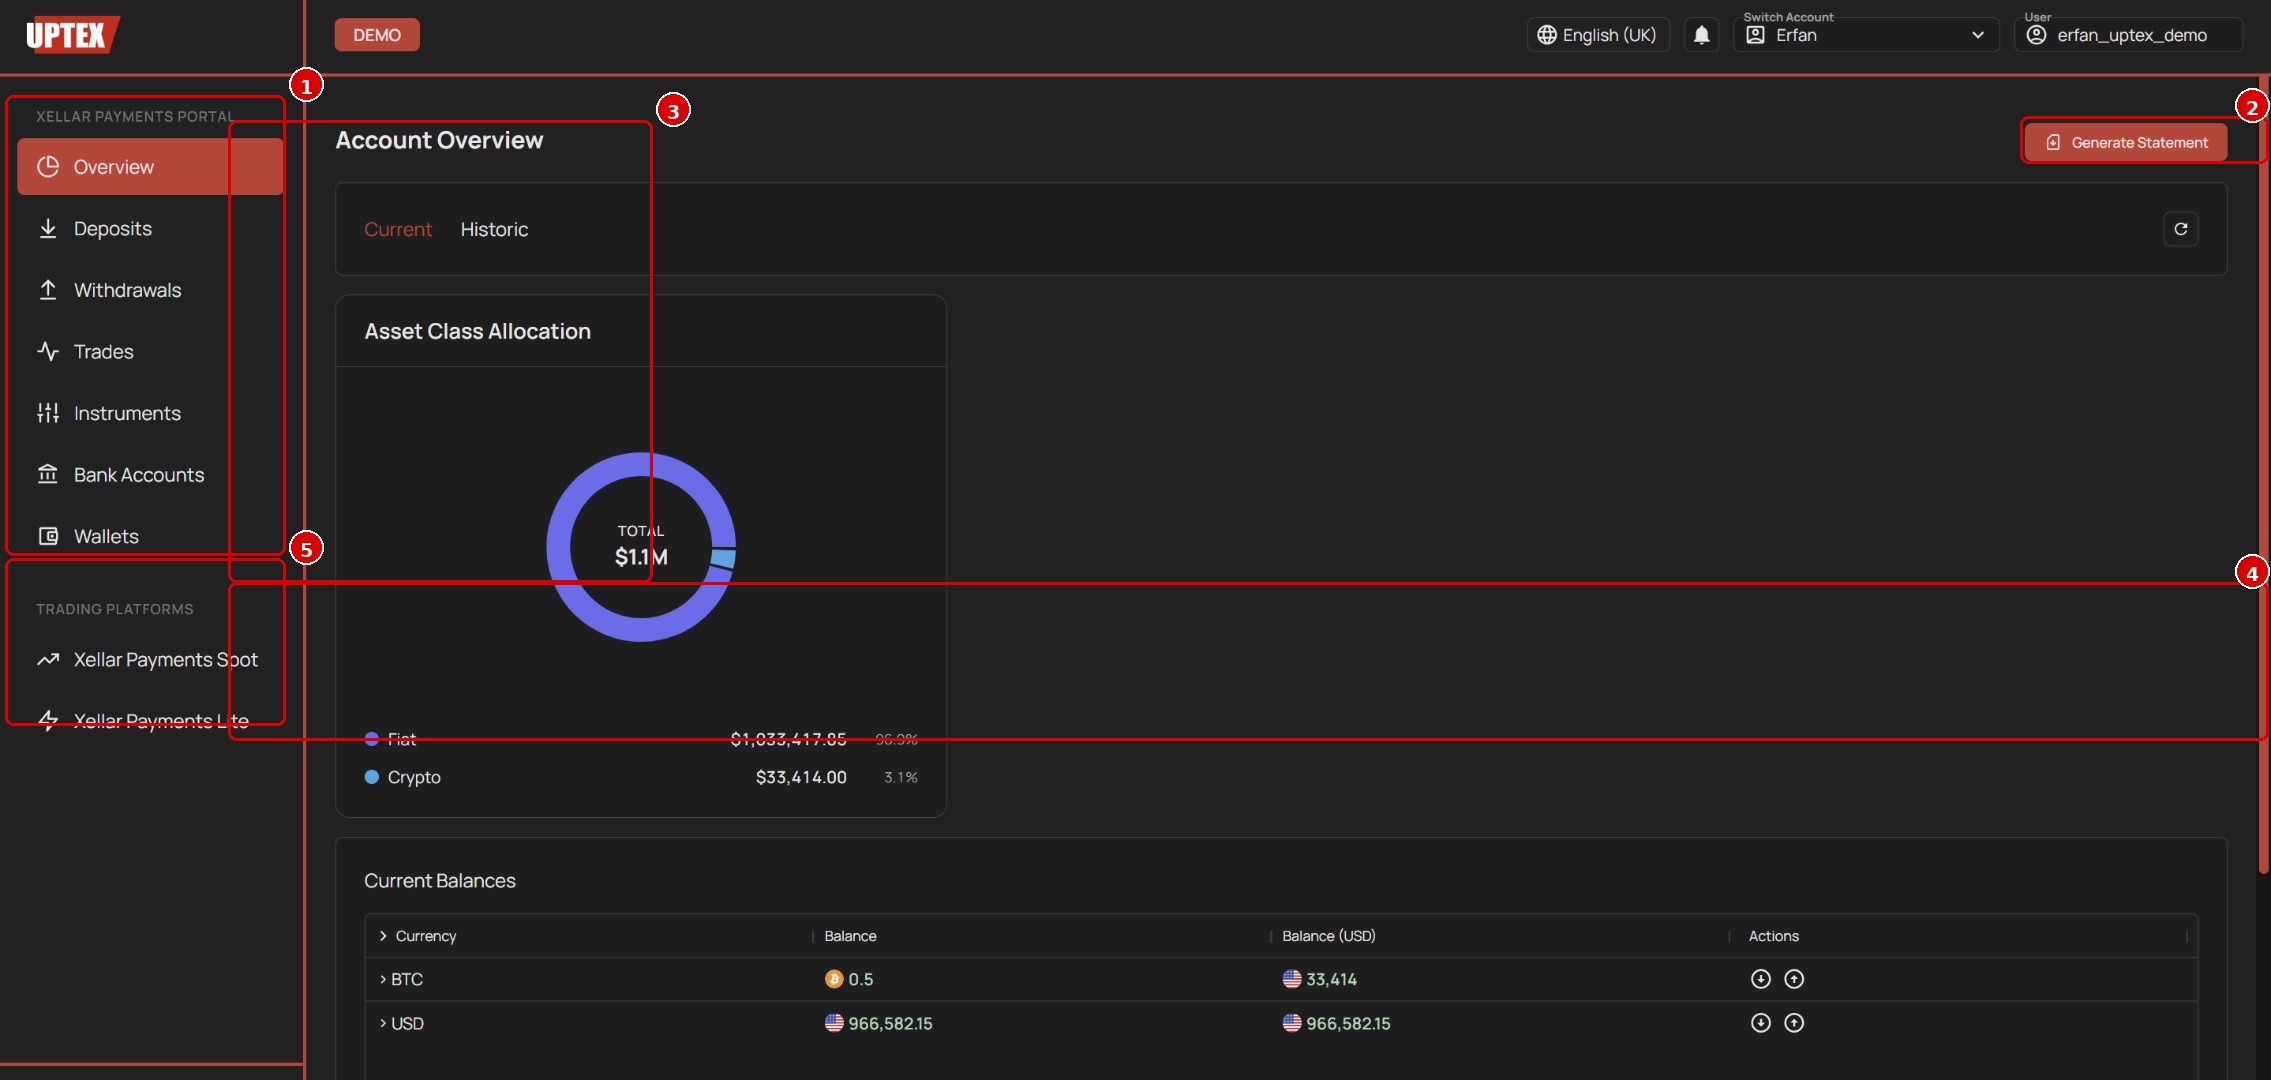The height and width of the screenshot is (1080, 2271).
Task: Click the BTC deposit down-arrow icon
Action: 1761,979
